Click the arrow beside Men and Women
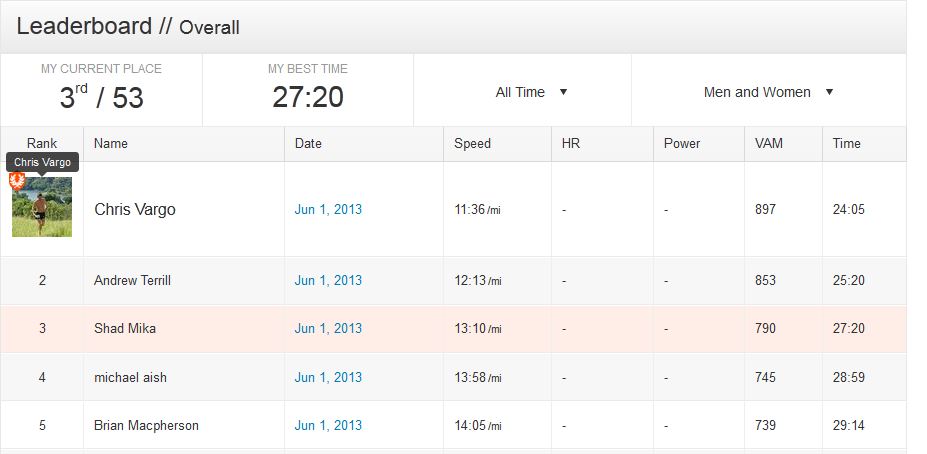This screenshot has height=454, width=927. tap(829, 92)
